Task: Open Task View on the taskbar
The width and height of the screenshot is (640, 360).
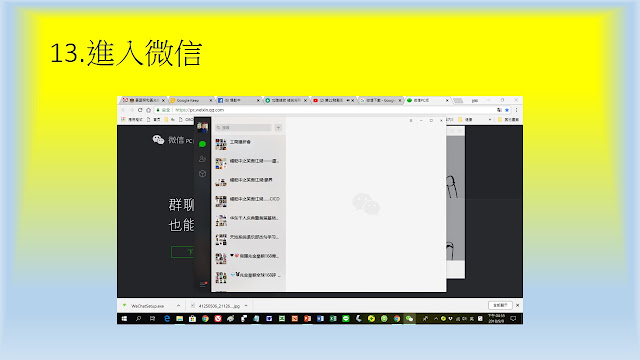Action: (x=152, y=319)
